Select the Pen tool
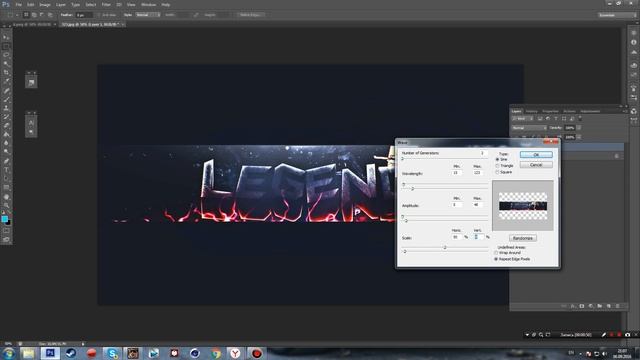 coord(6,161)
